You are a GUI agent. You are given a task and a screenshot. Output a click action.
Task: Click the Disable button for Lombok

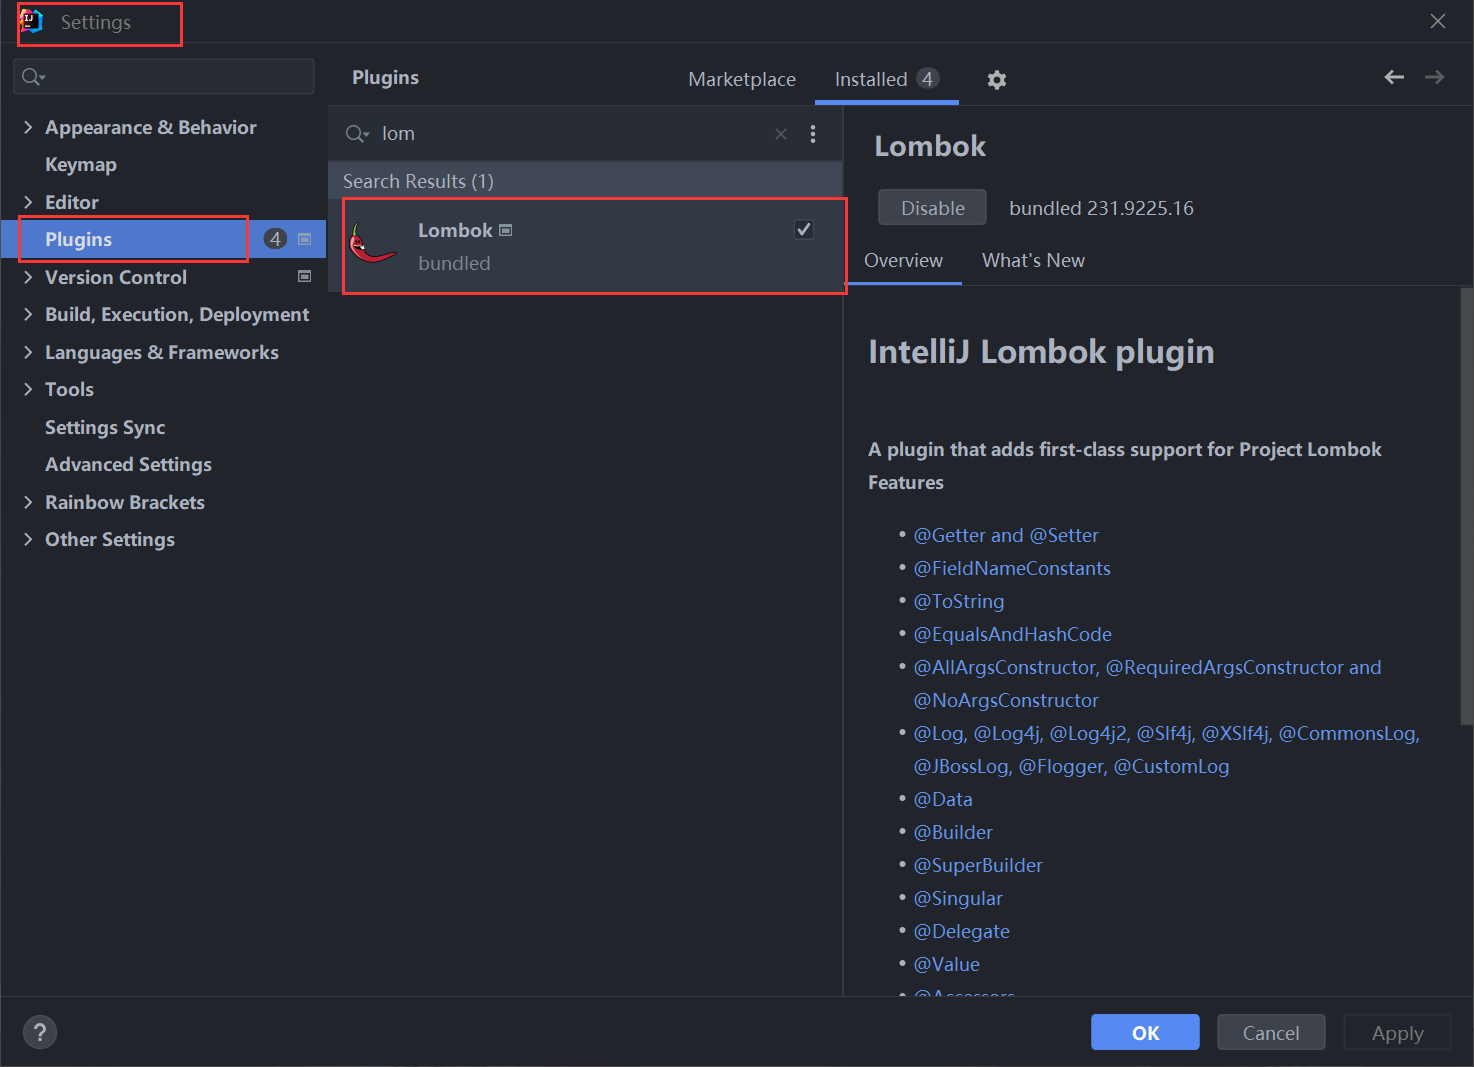pyautogui.click(x=932, y=208)
